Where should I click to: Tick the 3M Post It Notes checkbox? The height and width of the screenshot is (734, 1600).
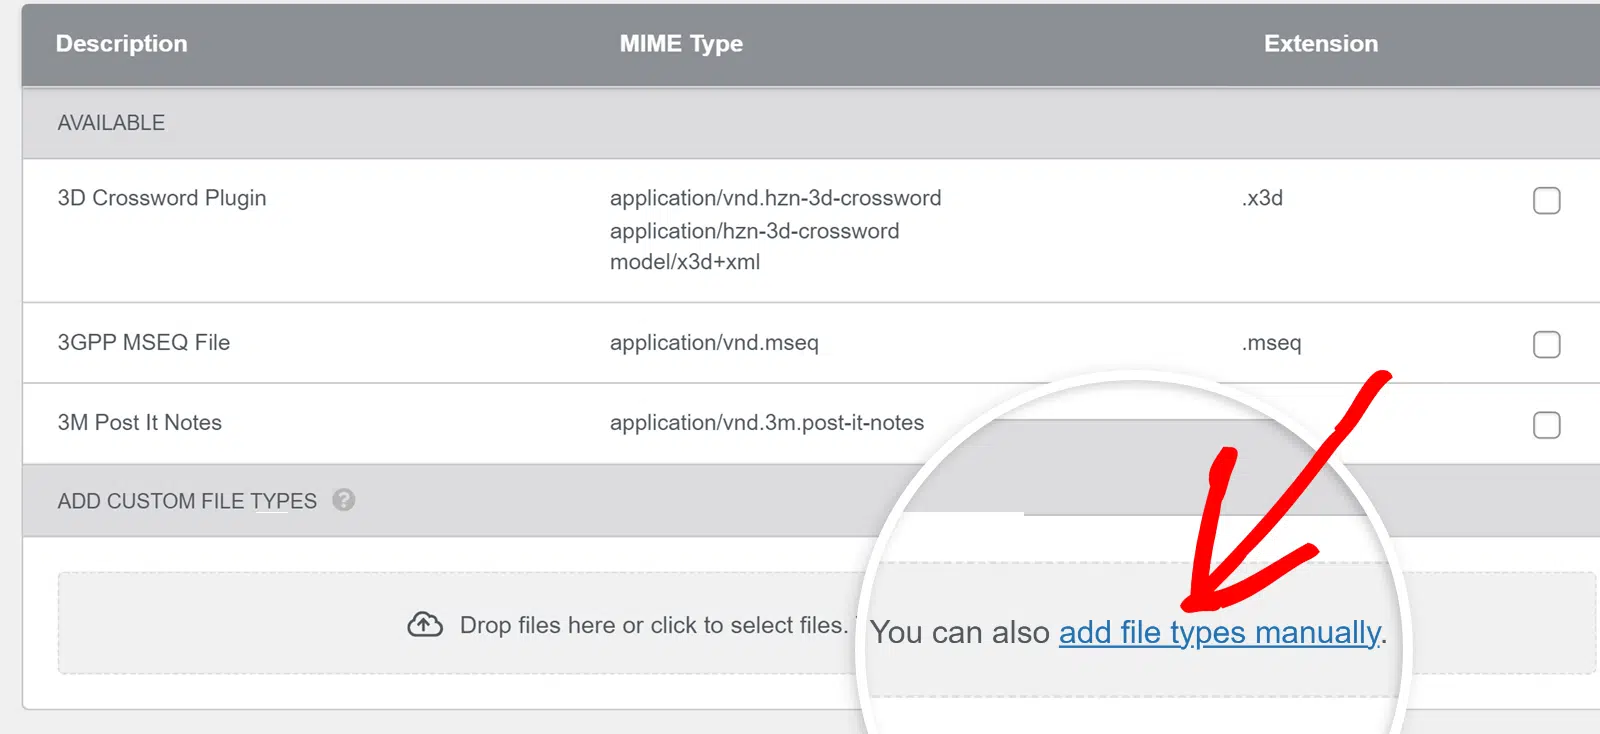pyautogui.click(x=1546, y=425)
